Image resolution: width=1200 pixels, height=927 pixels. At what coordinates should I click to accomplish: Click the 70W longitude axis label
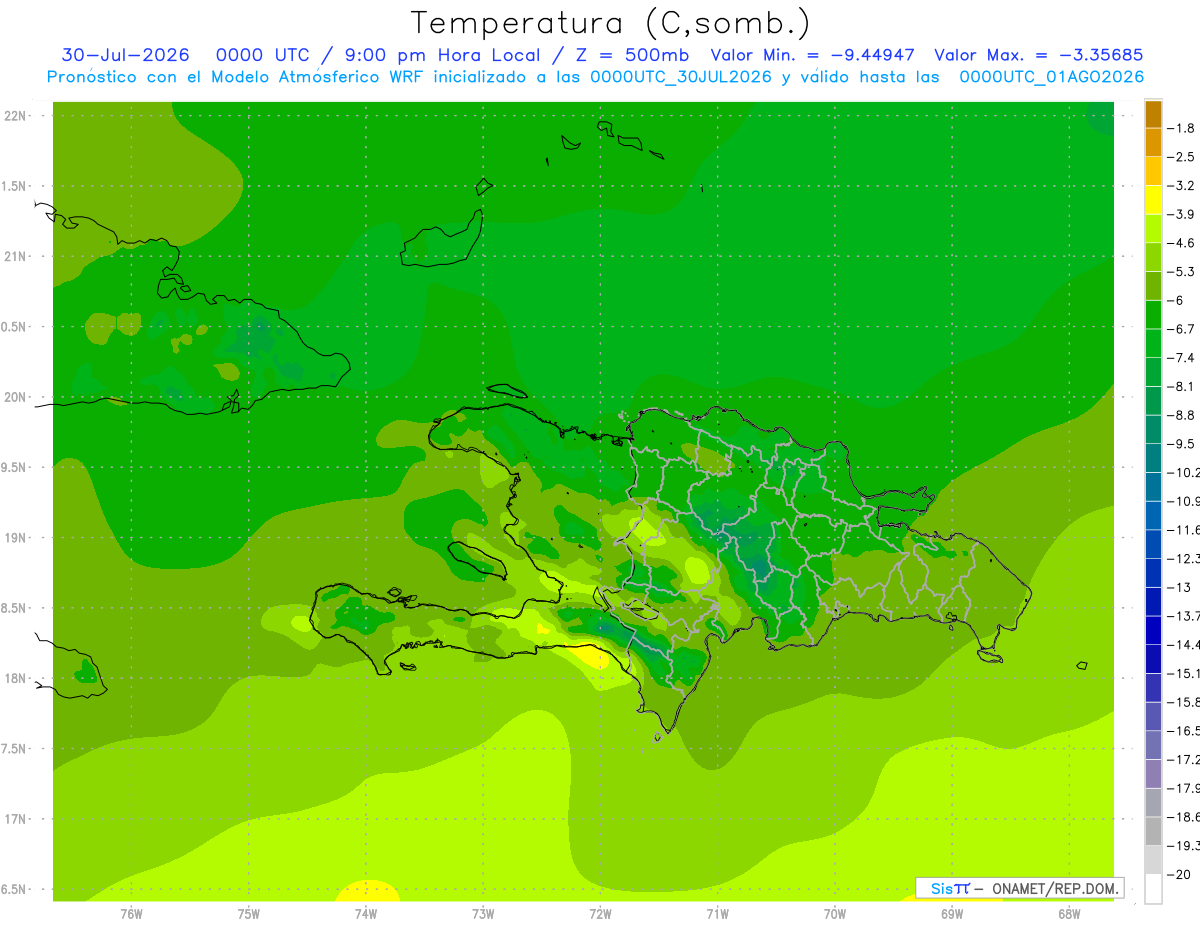[835, 914]
